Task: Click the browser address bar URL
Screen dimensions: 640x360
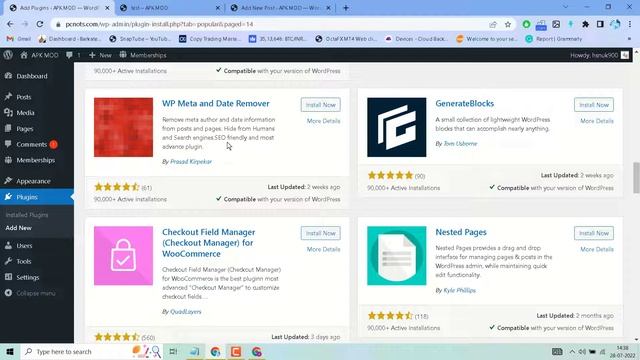Action: coord(159,24)
